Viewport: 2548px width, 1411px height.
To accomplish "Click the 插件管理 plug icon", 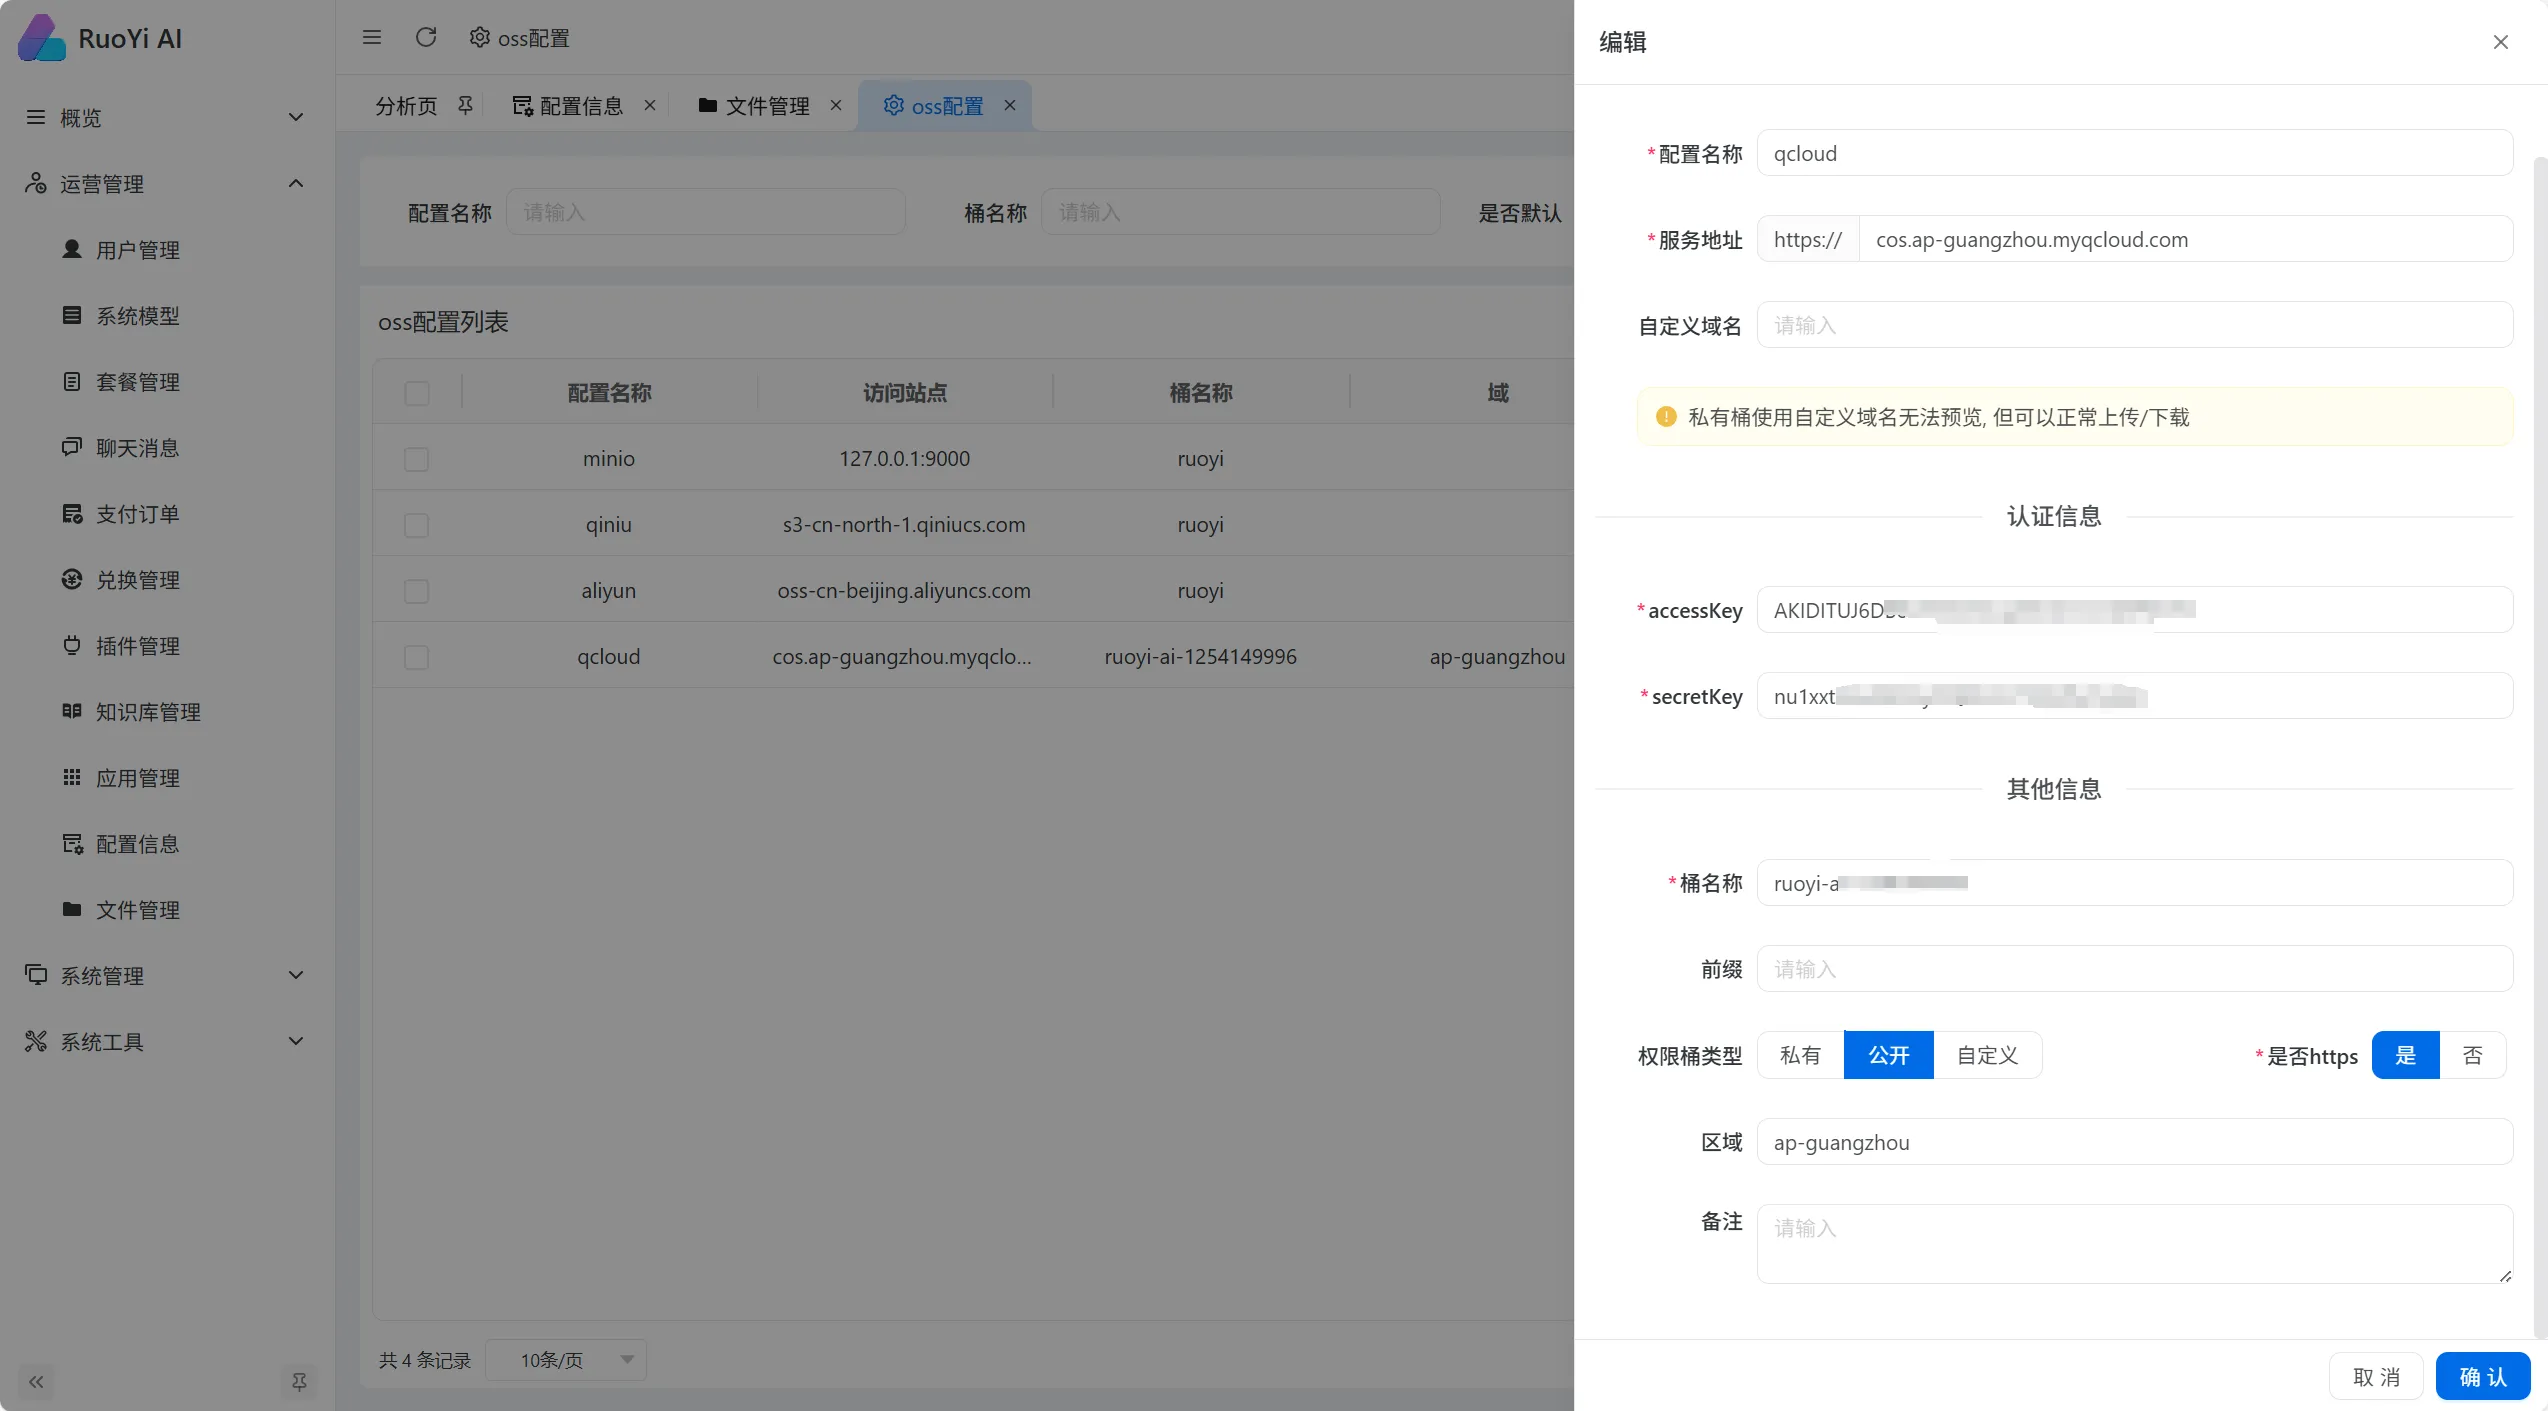I will click(x=72, y=645).
